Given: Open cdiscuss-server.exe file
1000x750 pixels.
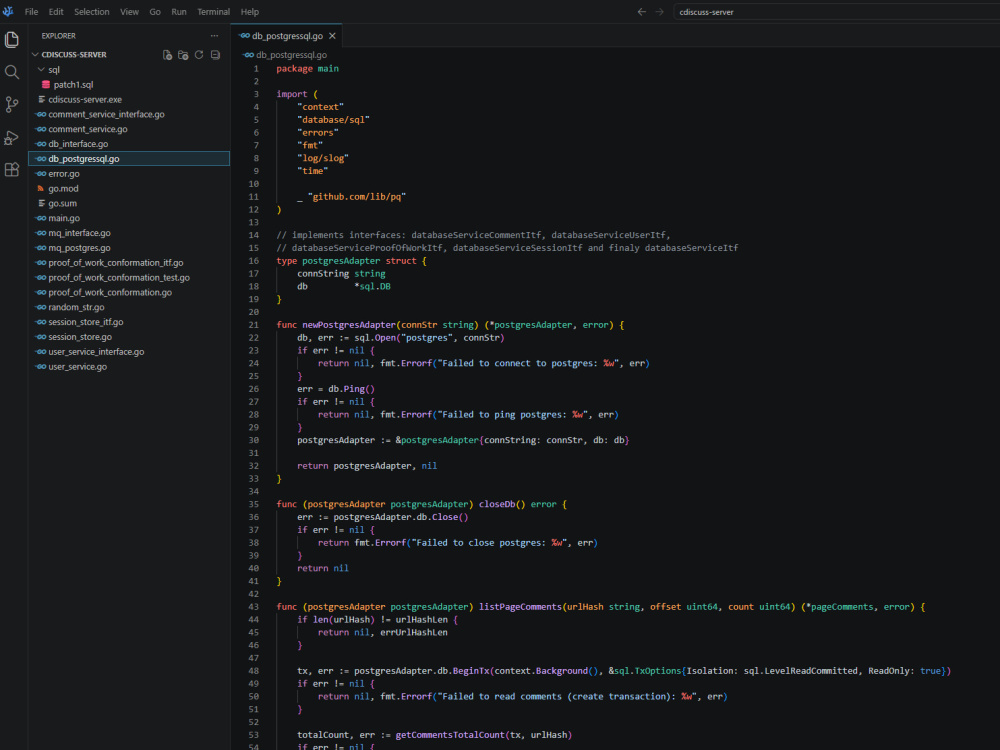Looking at the screenshot, I should [x=85, y=99].
